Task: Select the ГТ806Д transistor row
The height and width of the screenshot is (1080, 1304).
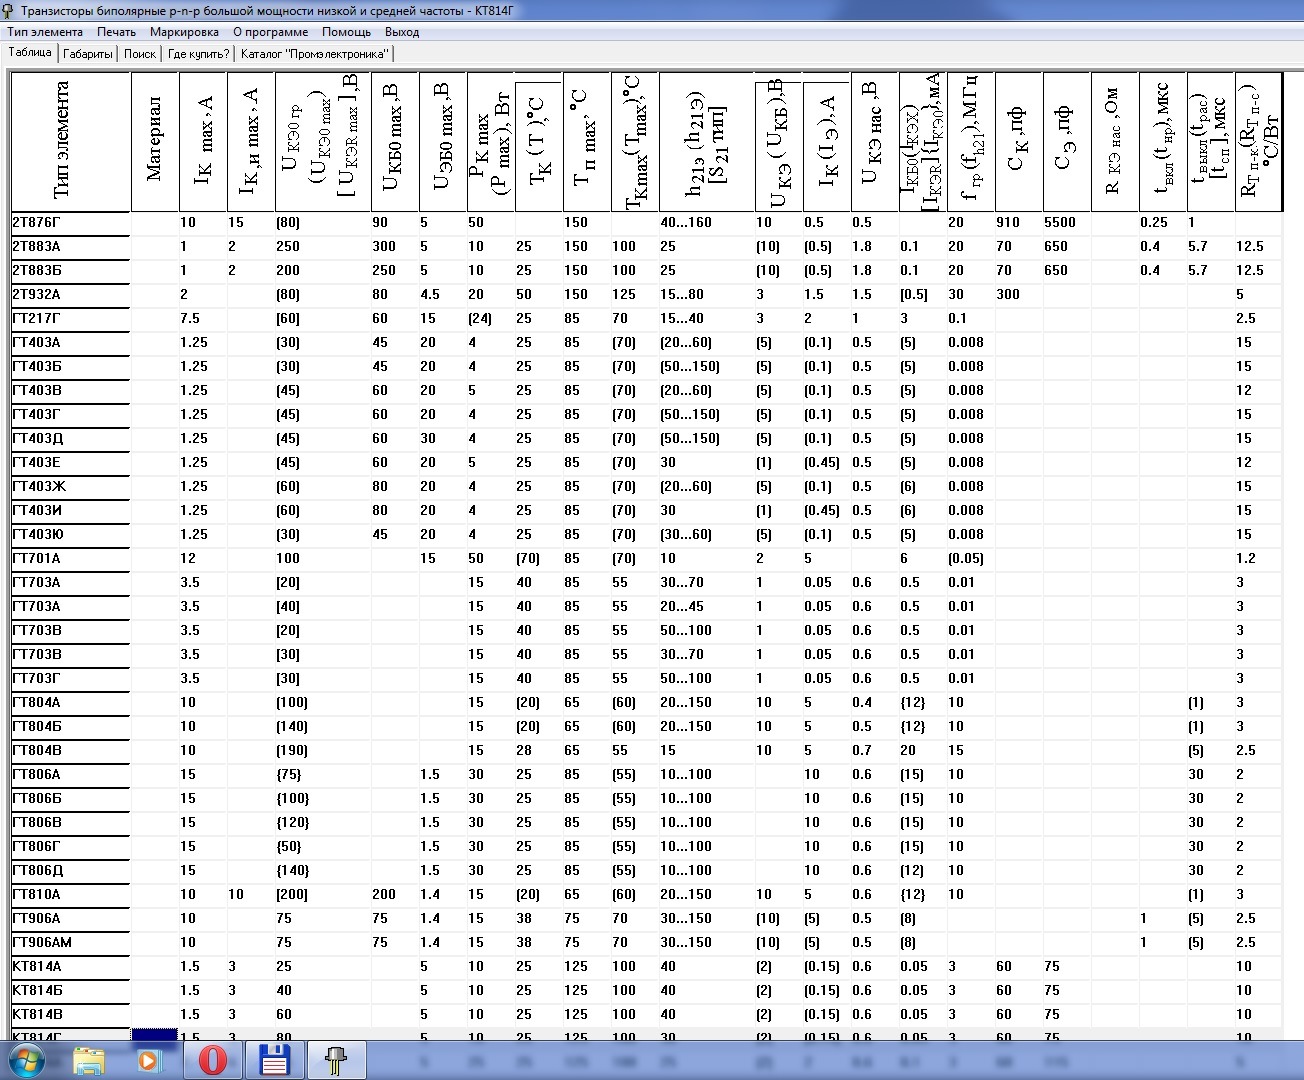Action: (x=71, y=871)
